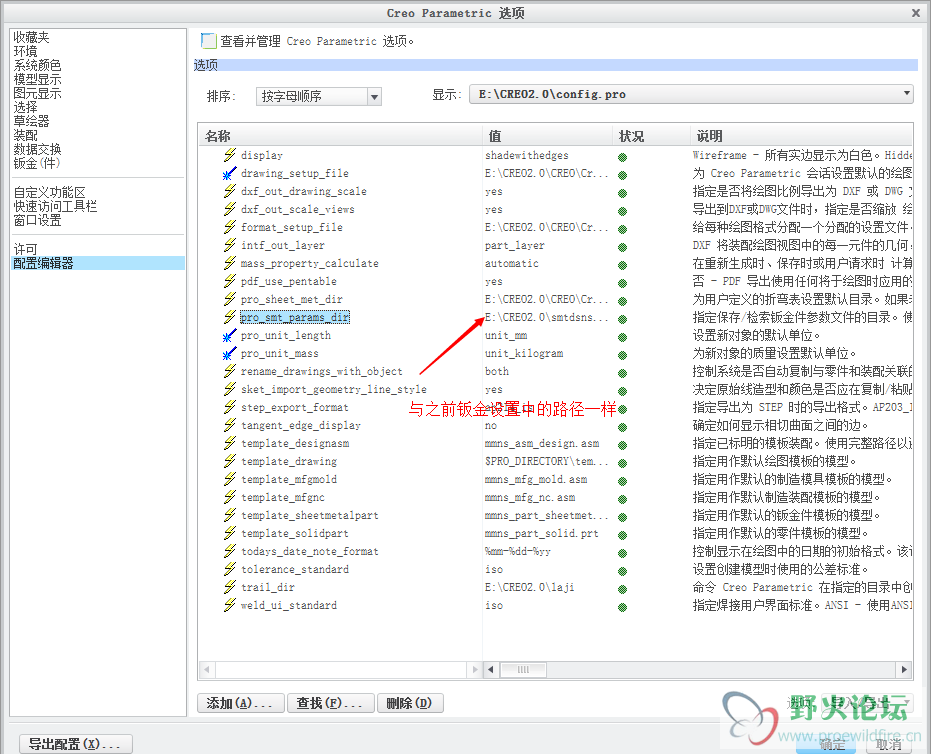Open 钣金(件) category
The image size is (931, 754).
coord(37,163)
